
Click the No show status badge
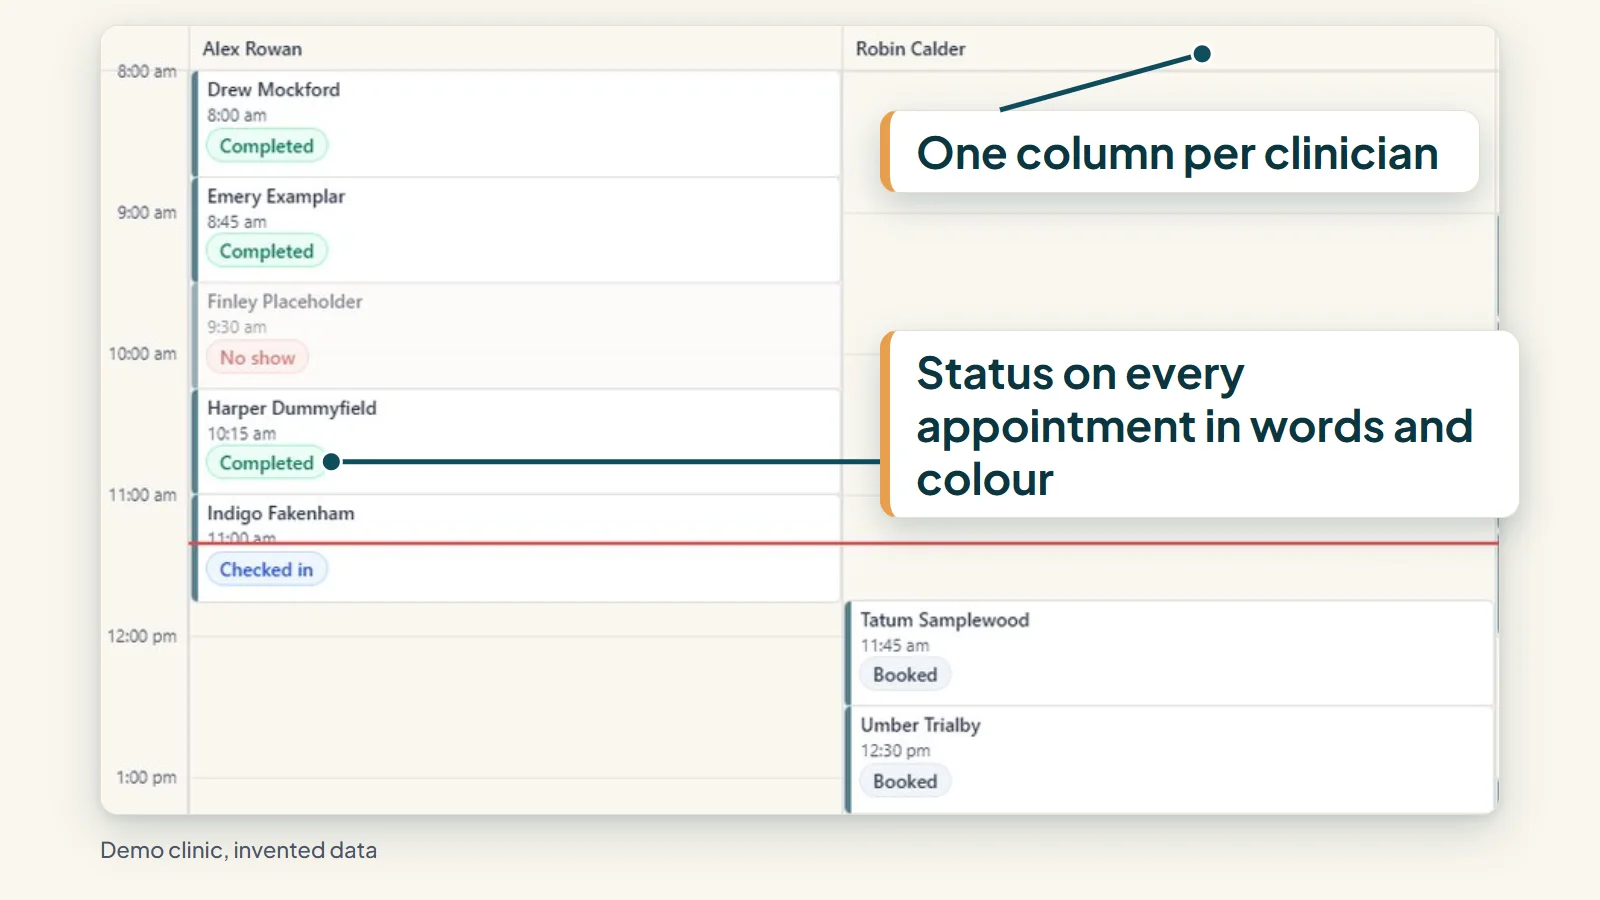[x=258, y=358]
